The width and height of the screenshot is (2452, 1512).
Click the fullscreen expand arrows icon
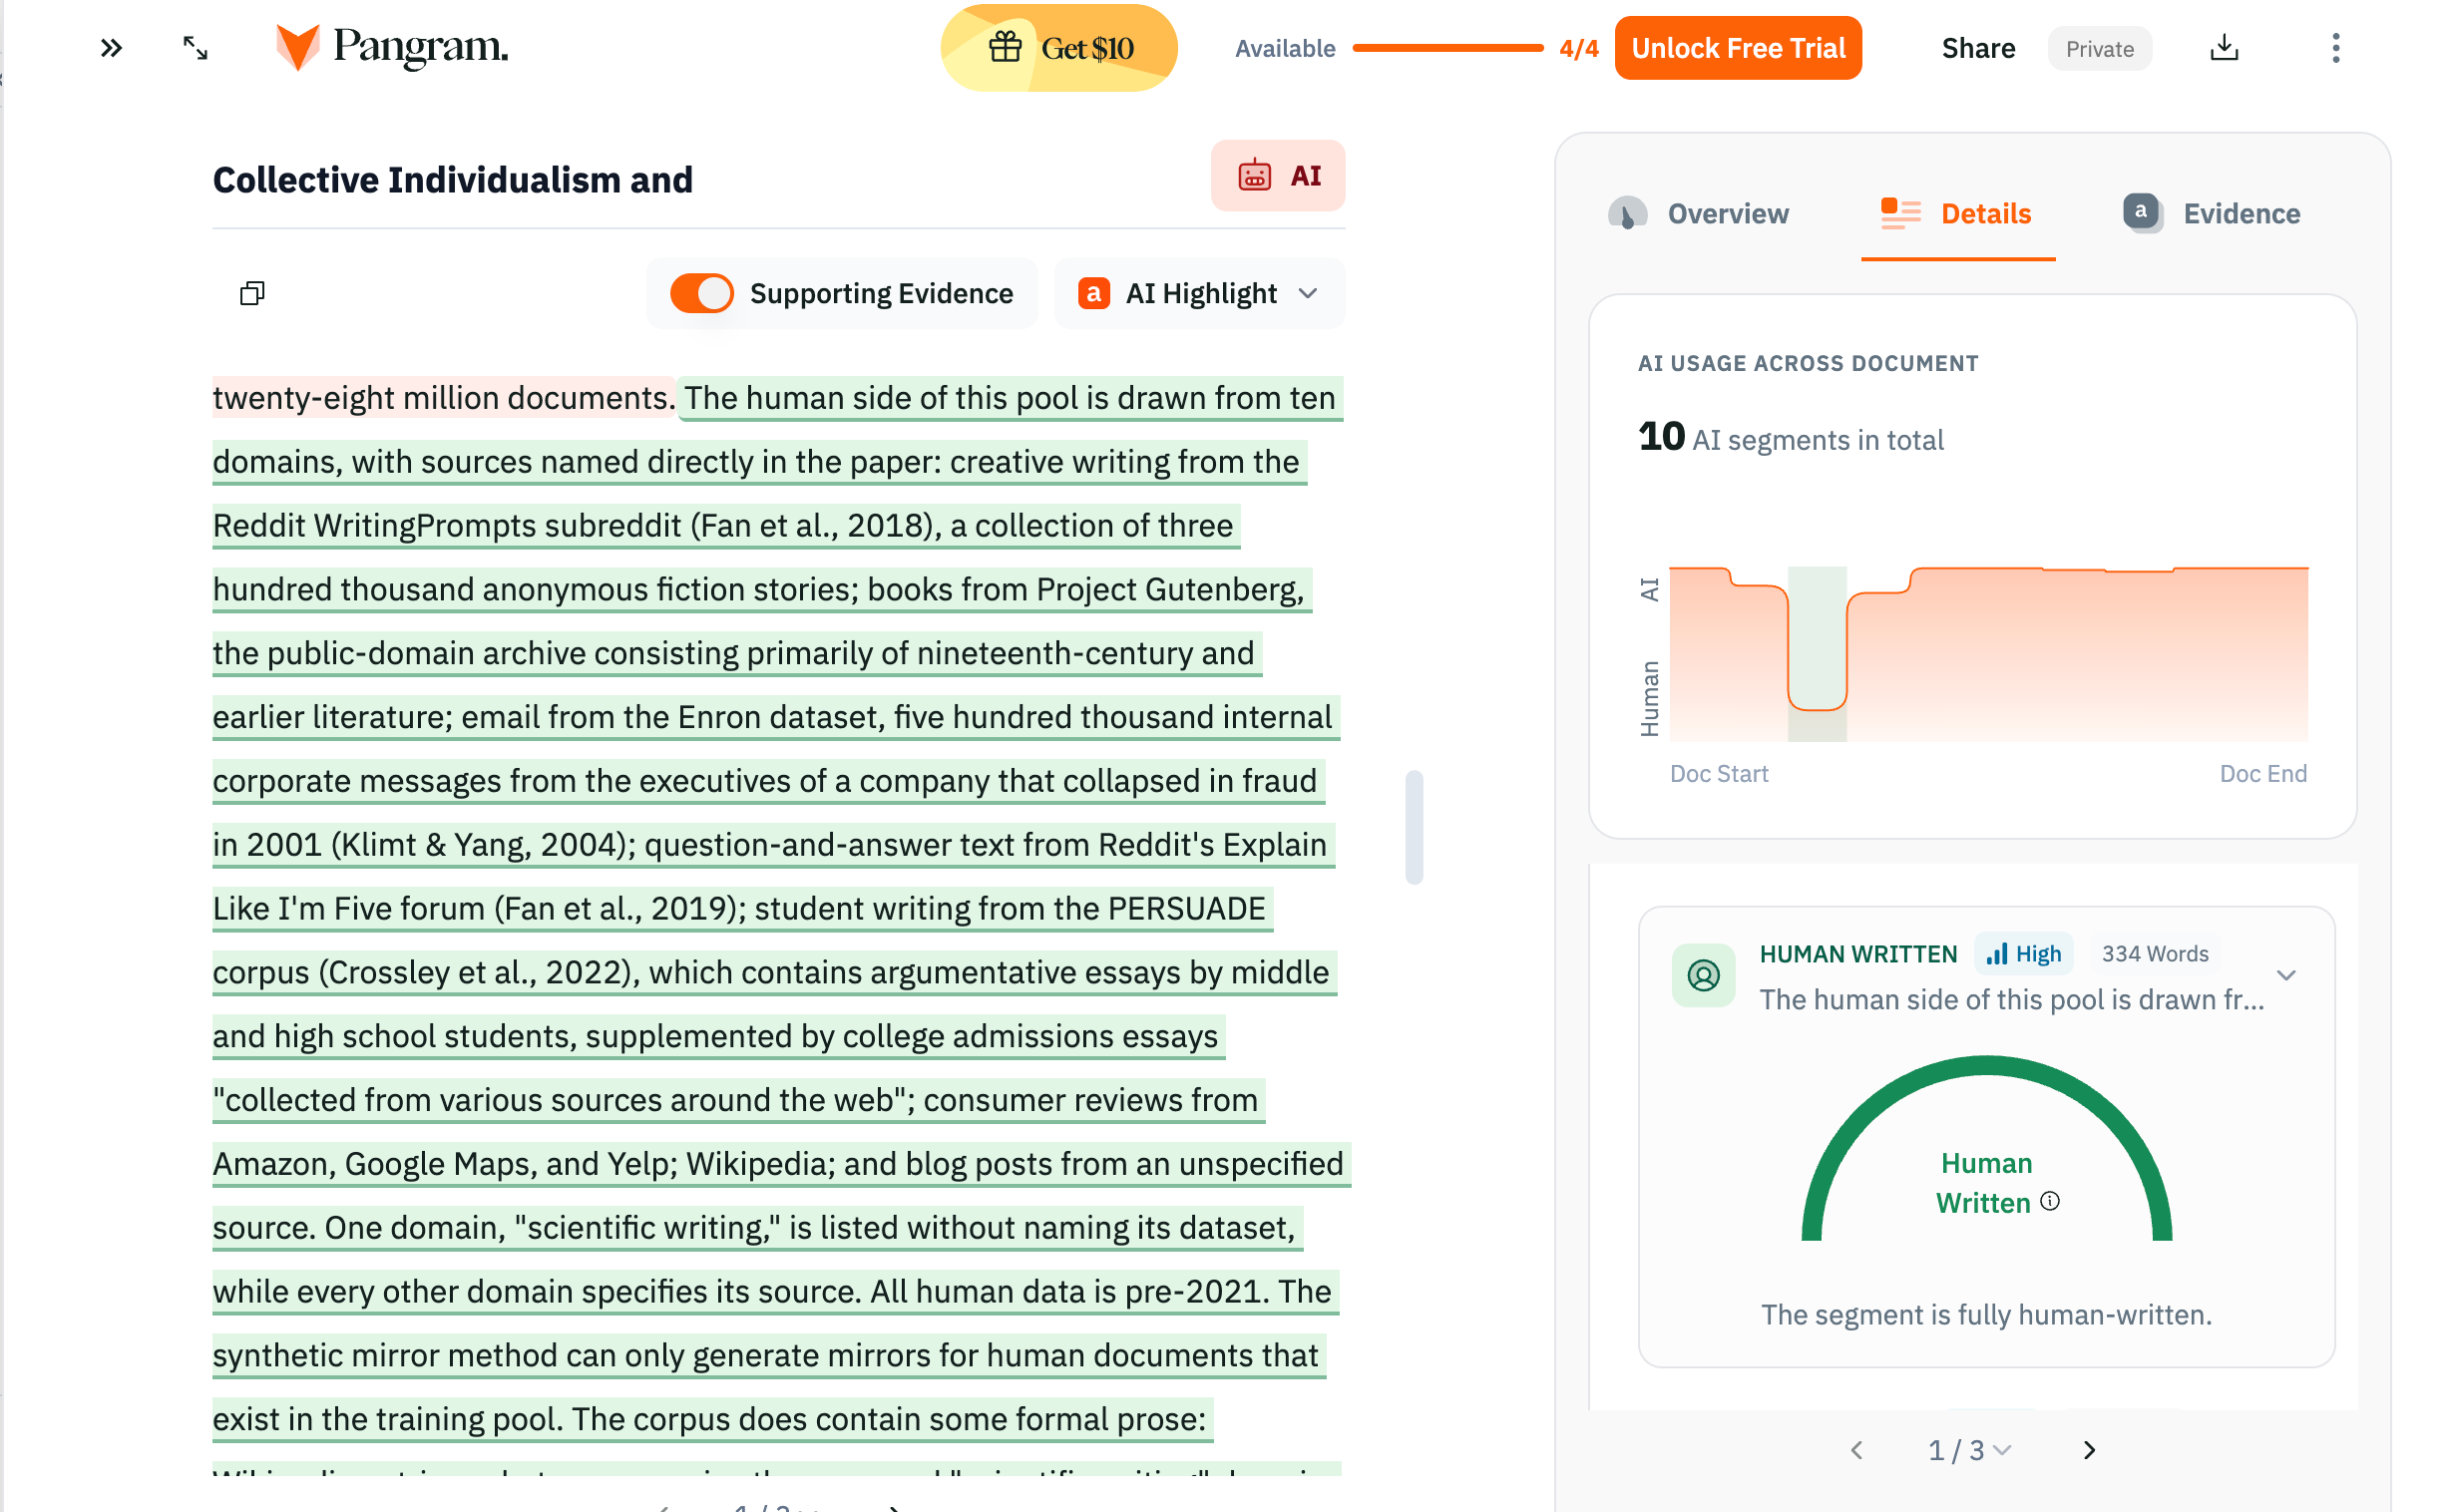coord(196,48)
